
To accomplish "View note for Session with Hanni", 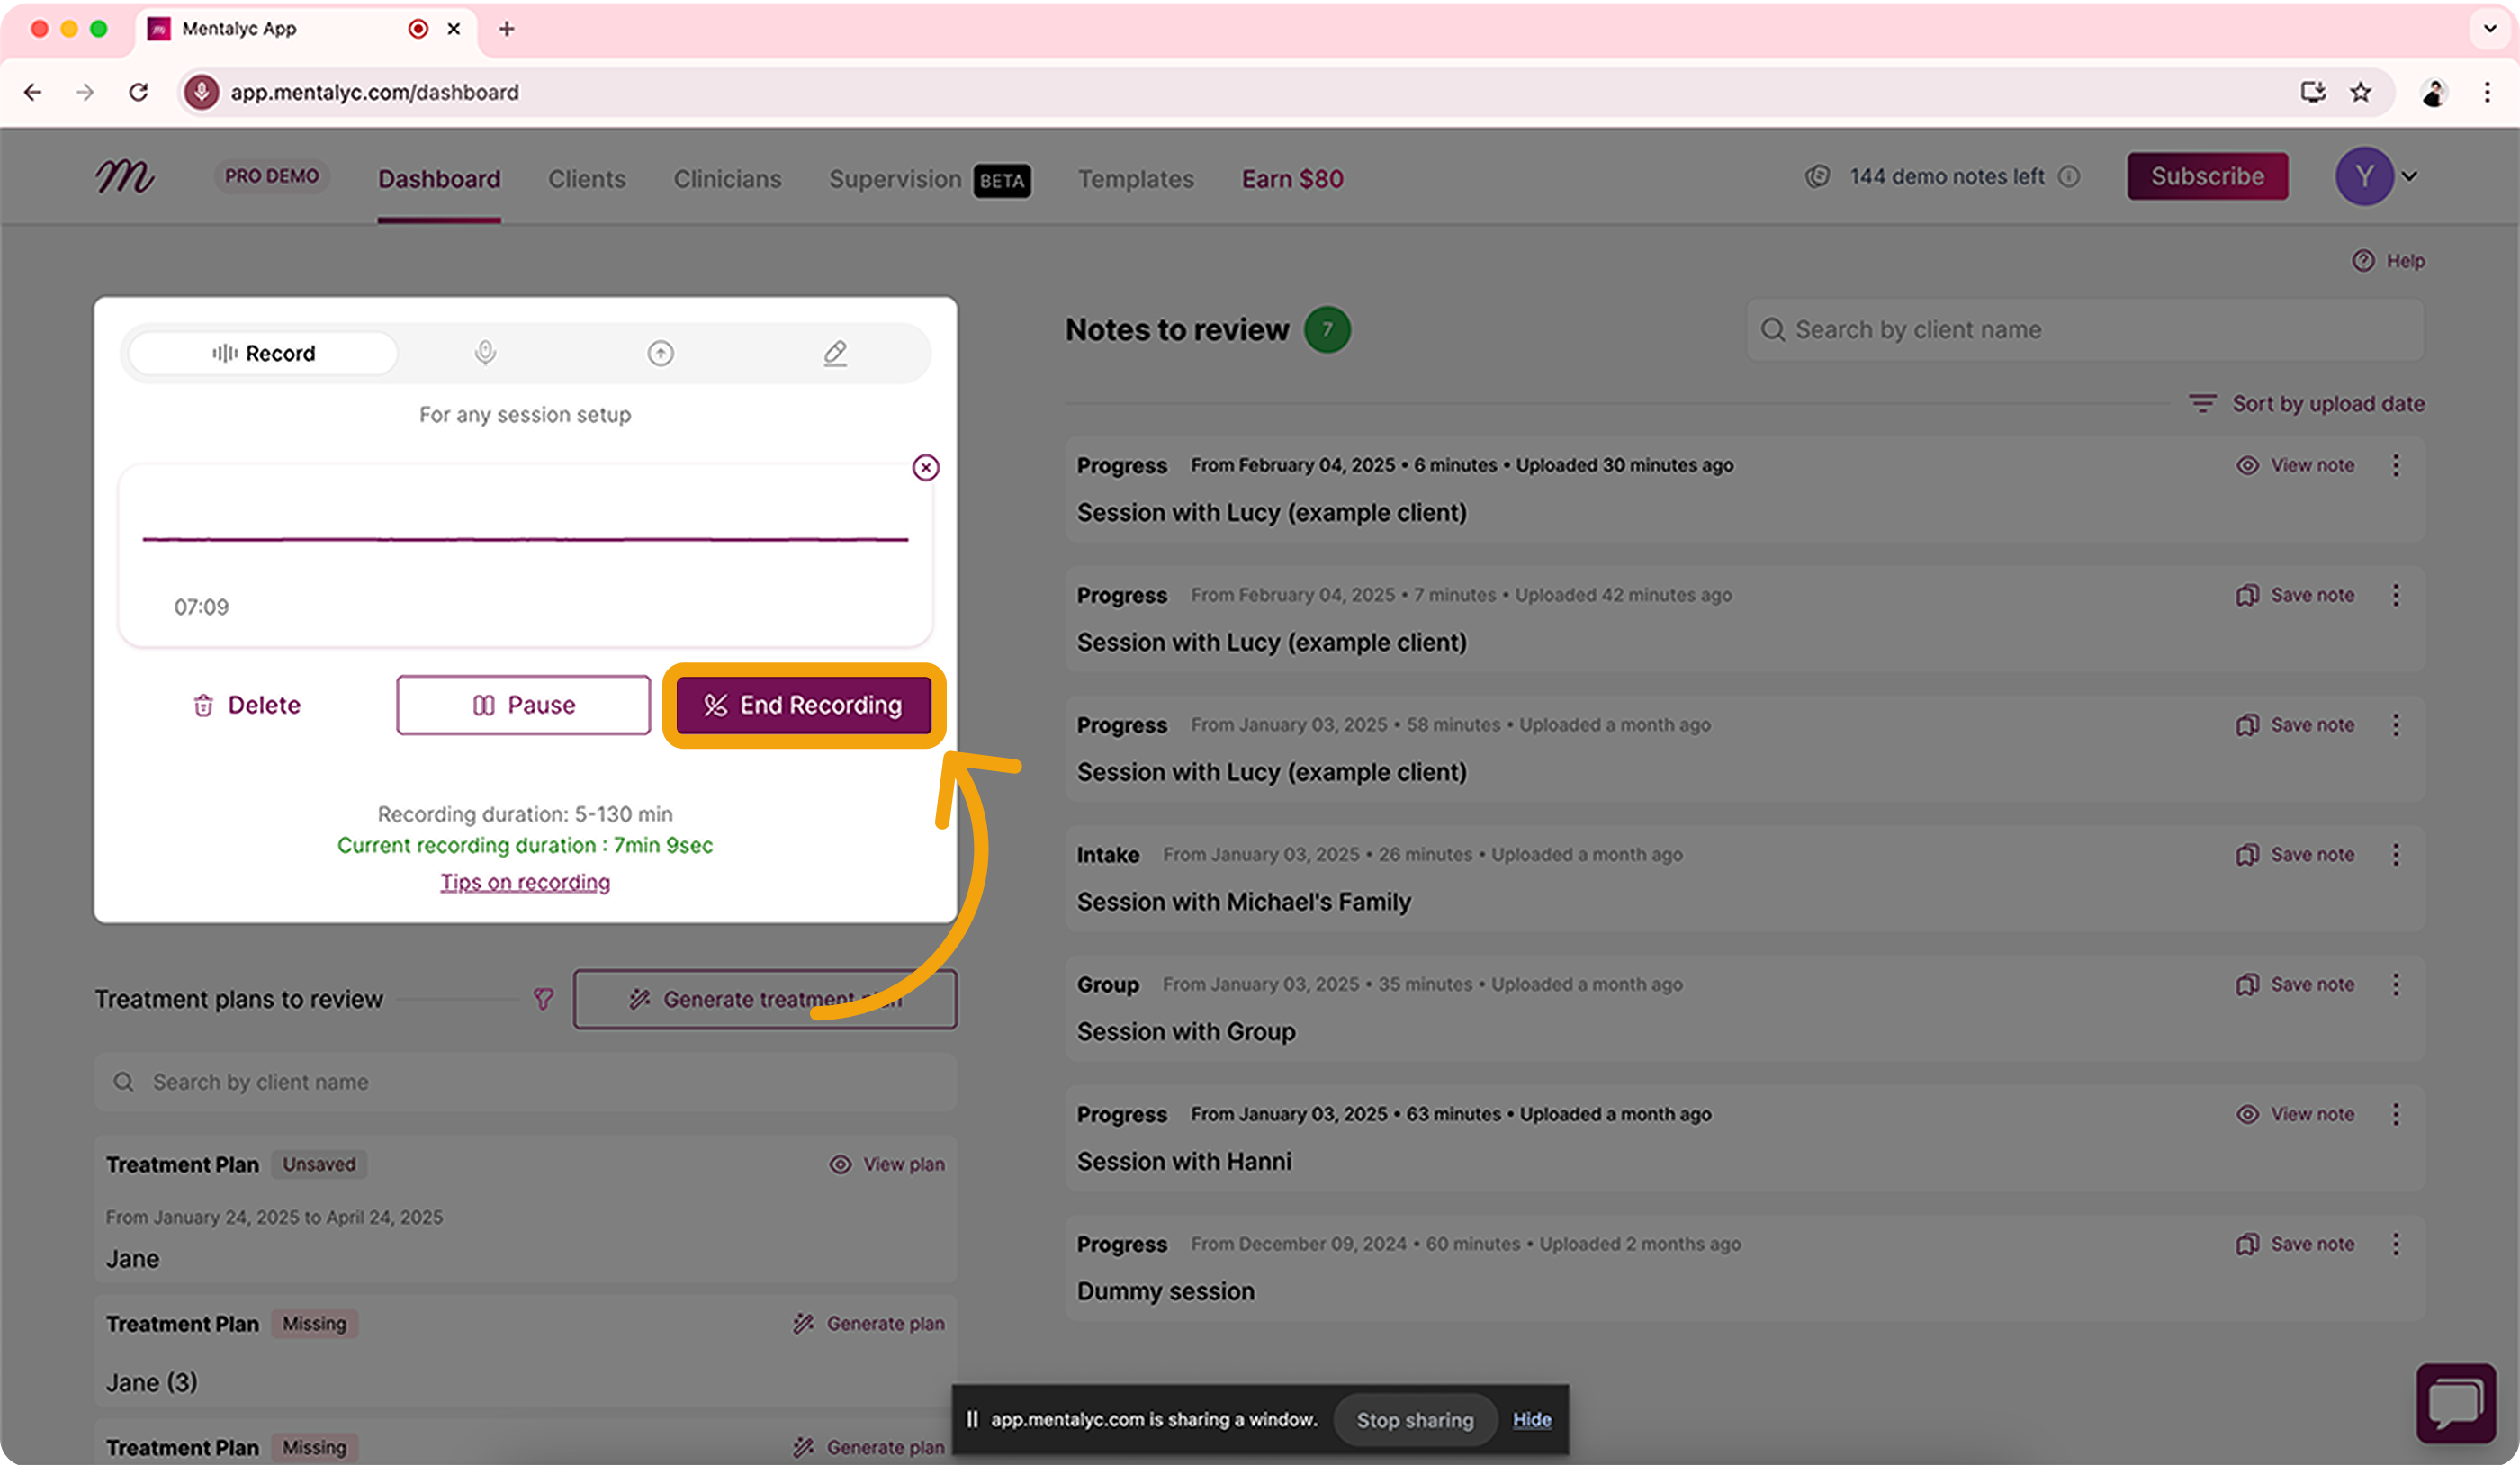I will [2295, 1114].
